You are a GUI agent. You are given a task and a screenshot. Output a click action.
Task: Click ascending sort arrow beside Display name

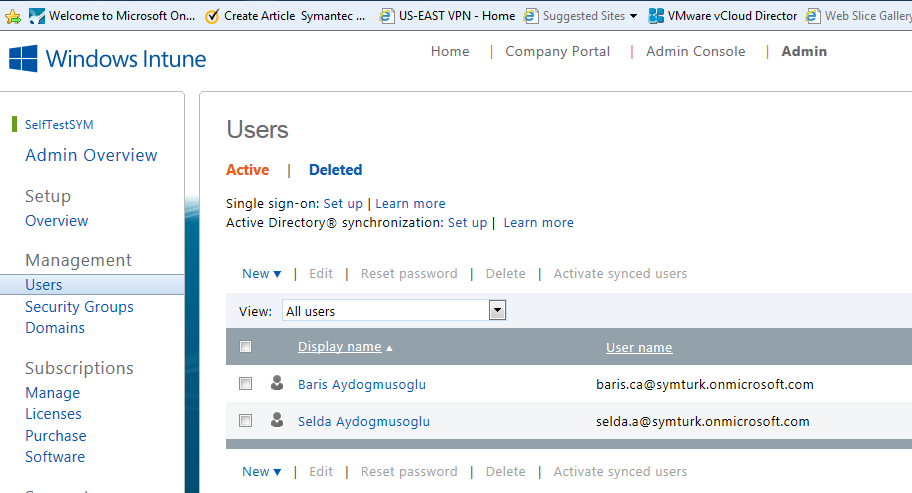[389, 348]
